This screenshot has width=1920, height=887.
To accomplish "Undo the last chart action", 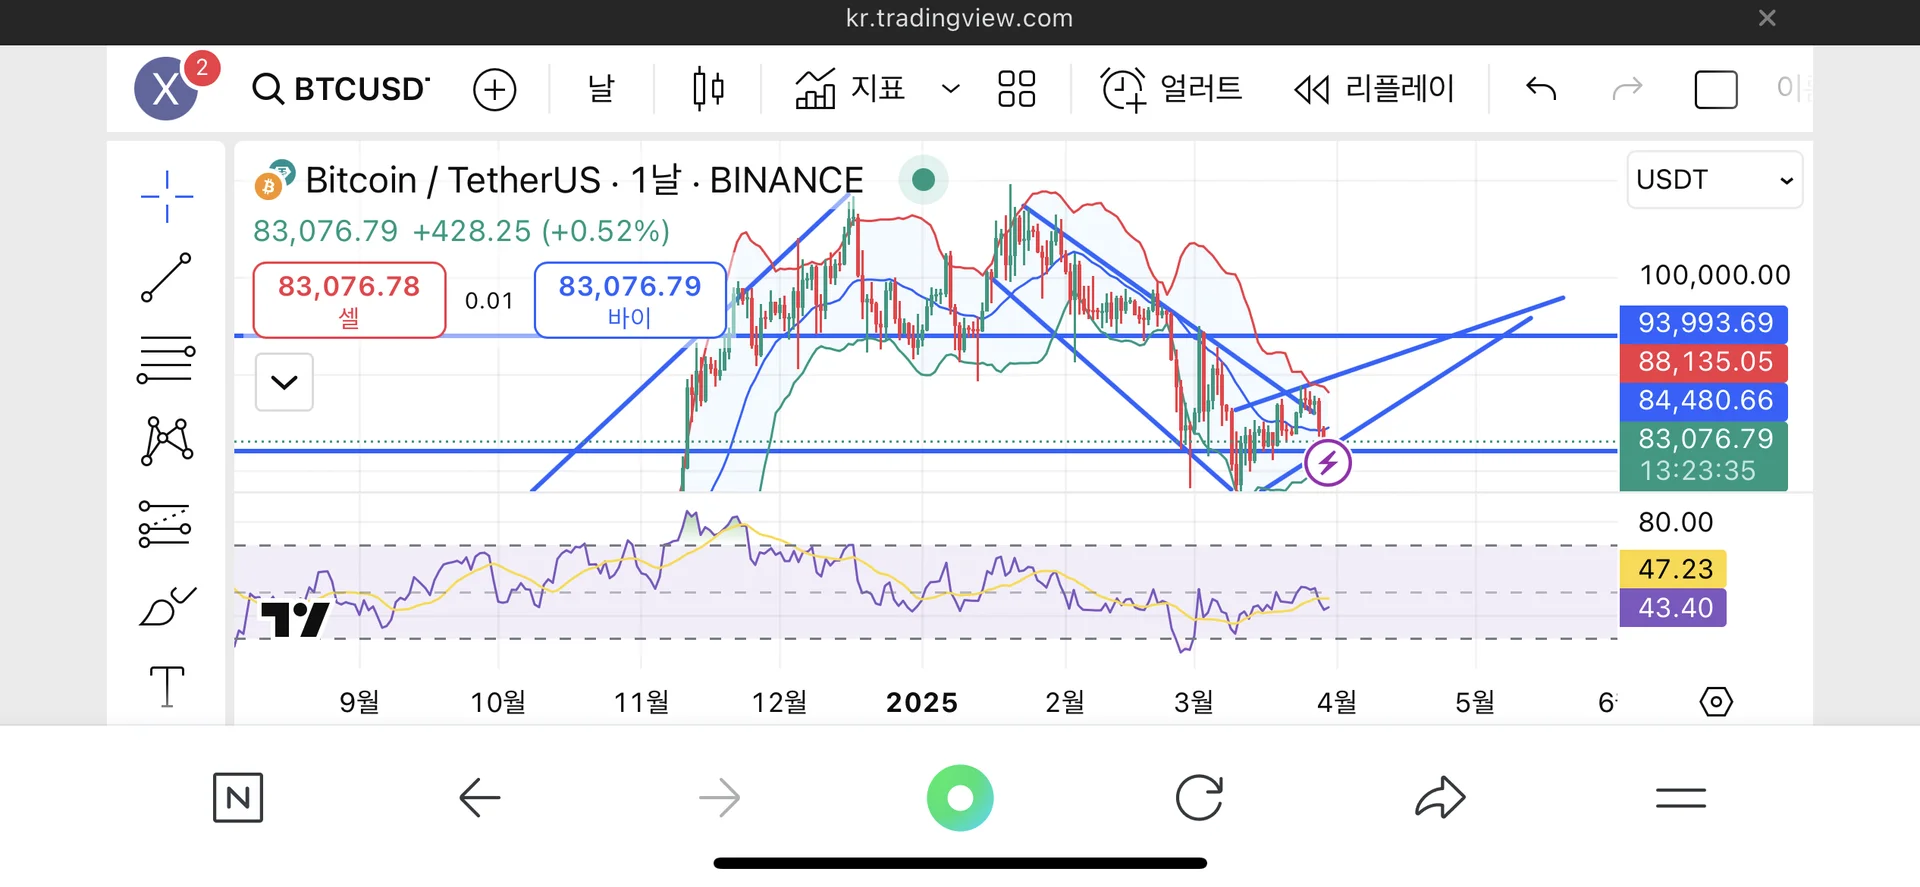I will pyautogui.click(x=1541, y=89).
